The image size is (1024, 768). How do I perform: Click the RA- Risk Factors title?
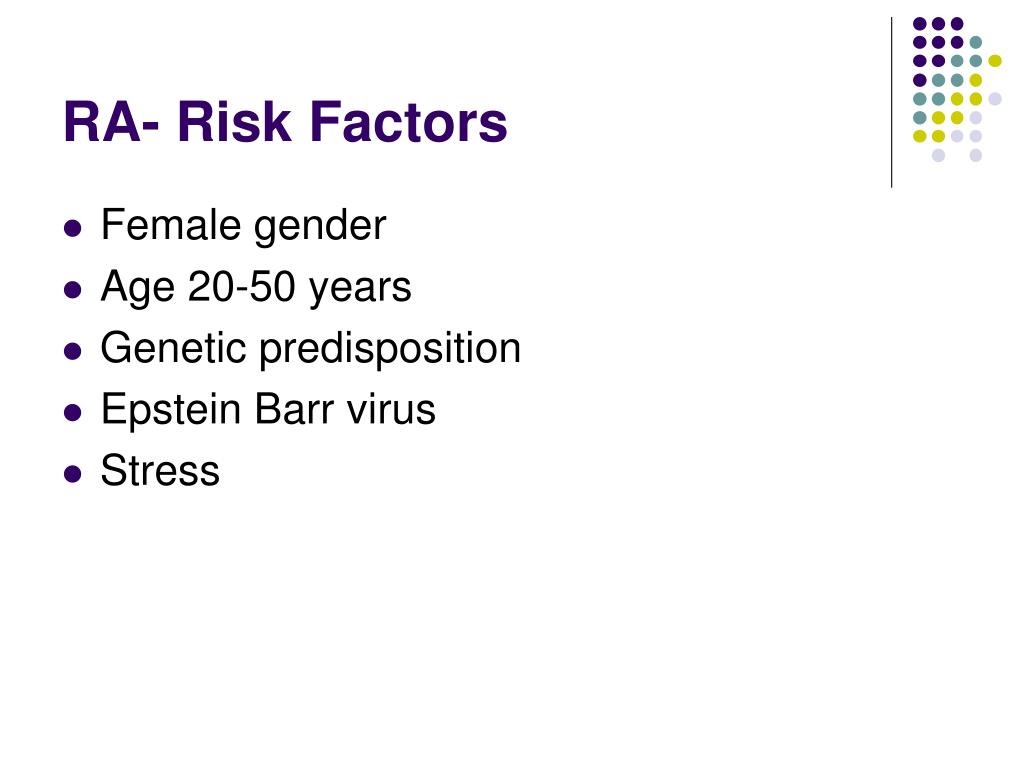tap(285, 122)
